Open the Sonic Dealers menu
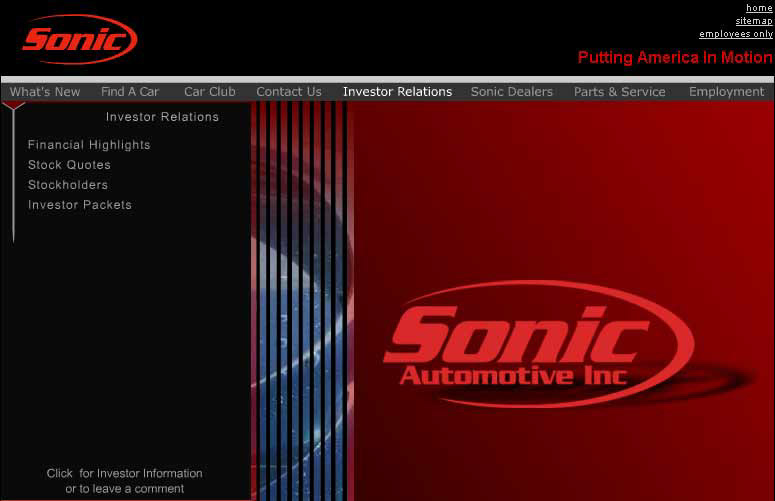This screenshot has width=775, height=501. point(512,92)
